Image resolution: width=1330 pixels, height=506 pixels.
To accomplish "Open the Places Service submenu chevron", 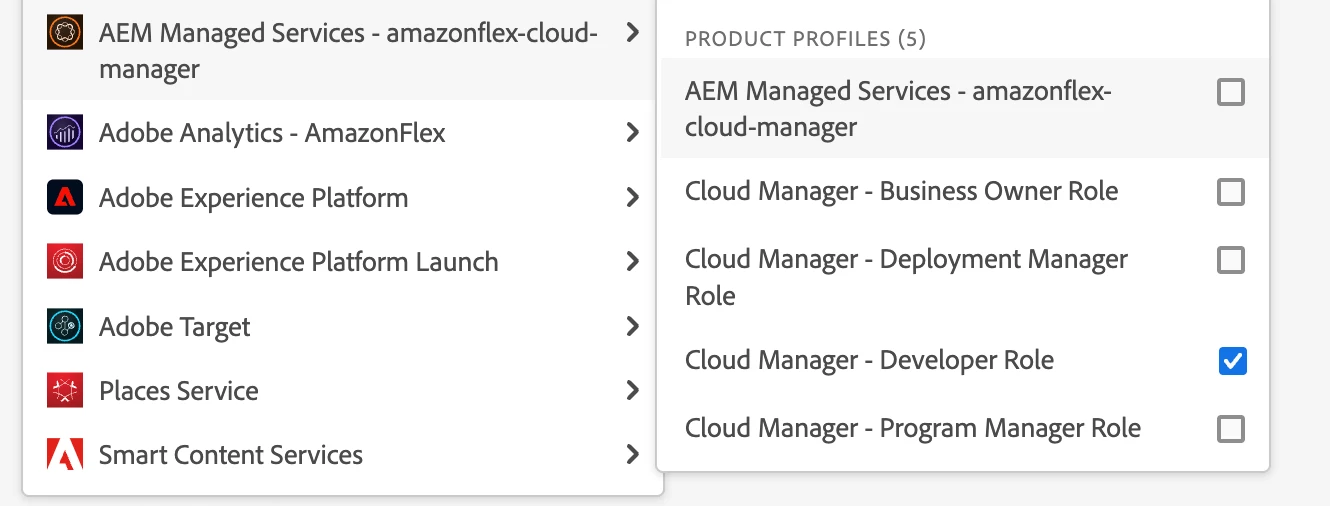I will (x=632, y=390).
